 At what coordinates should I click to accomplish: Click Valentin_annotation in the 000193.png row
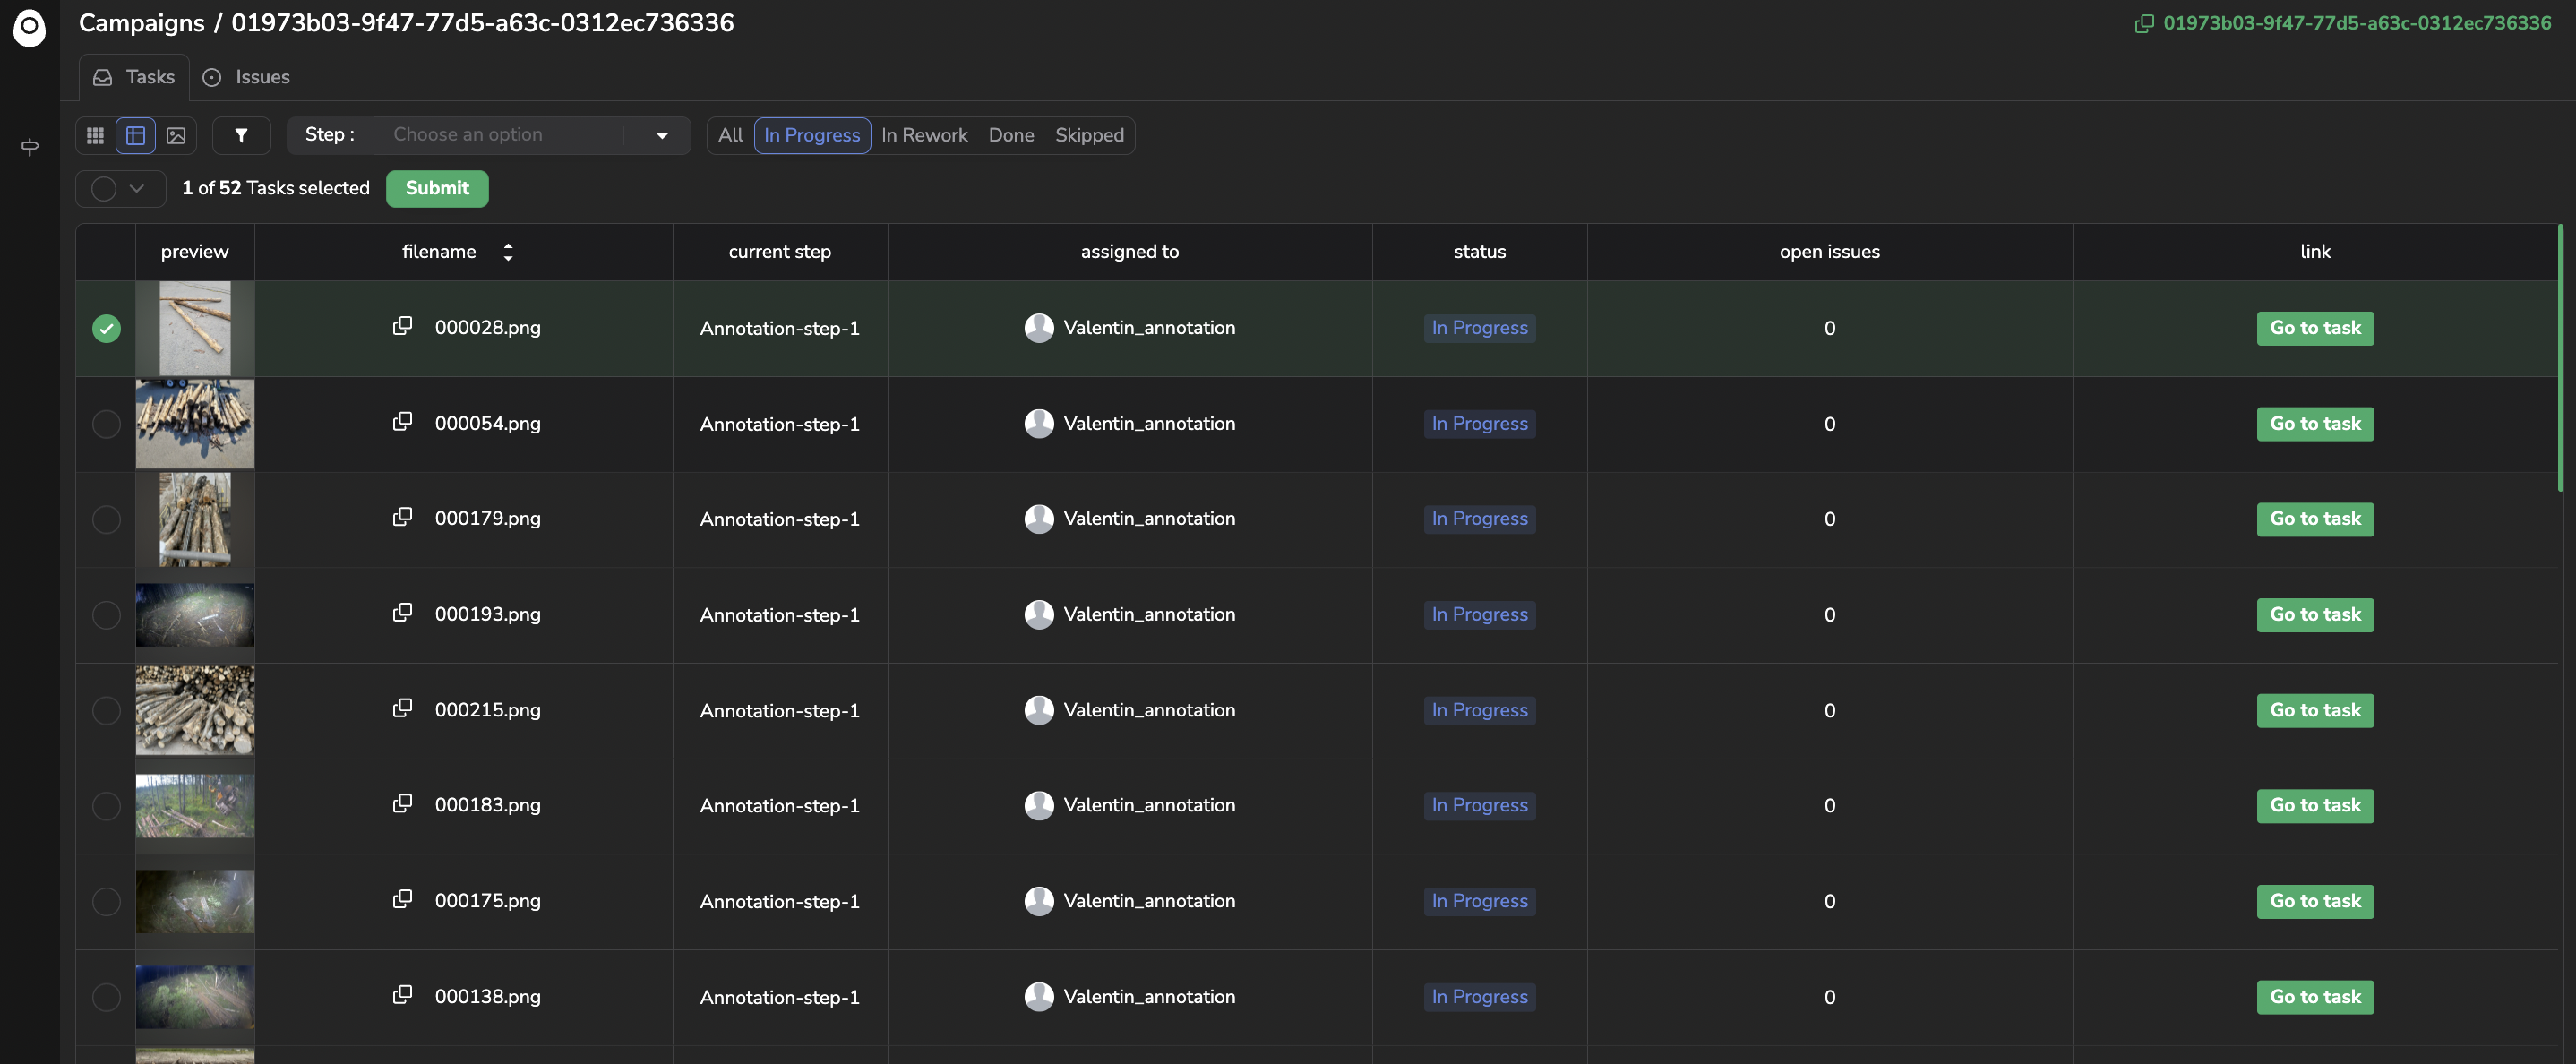[x=1149, y=615]
